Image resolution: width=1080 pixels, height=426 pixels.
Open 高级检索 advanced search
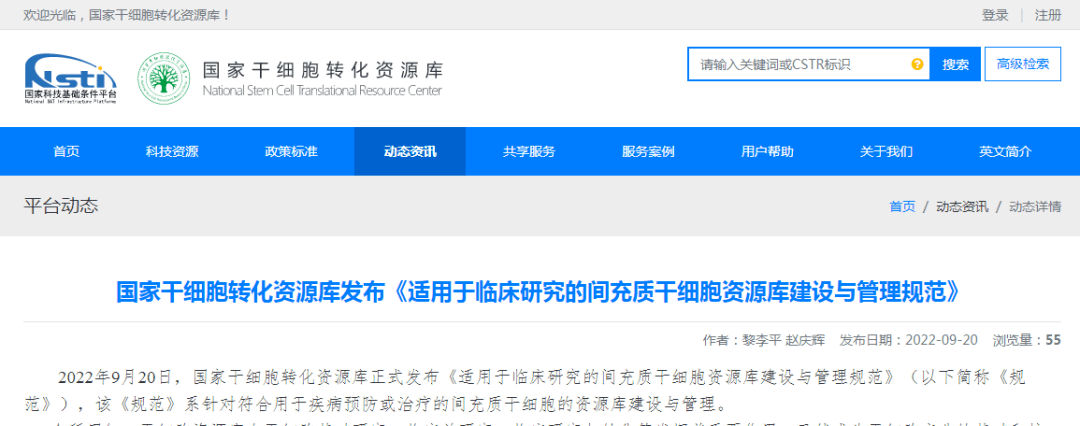(x=1023, y=64)
